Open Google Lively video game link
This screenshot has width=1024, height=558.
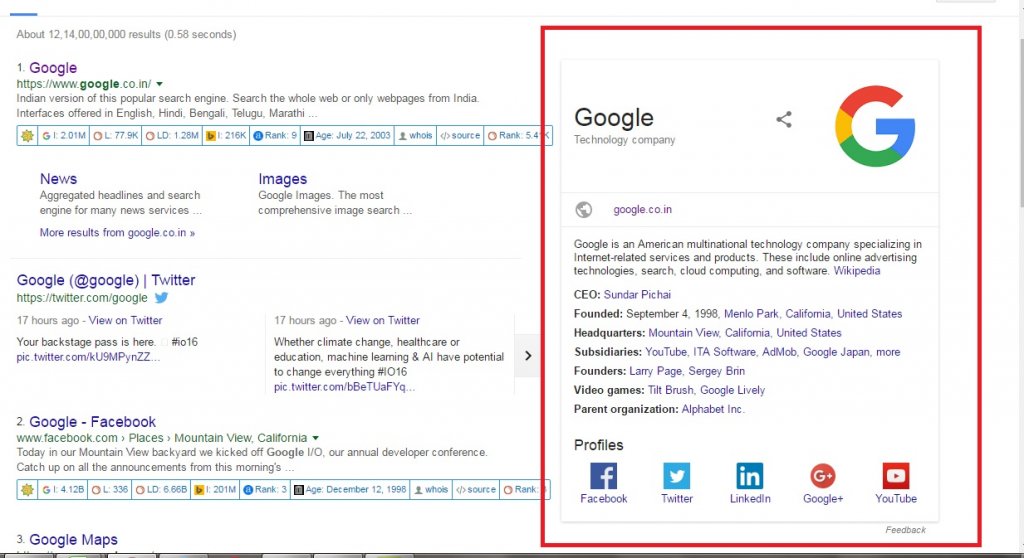pyautogui.click(x=732, y=390)
